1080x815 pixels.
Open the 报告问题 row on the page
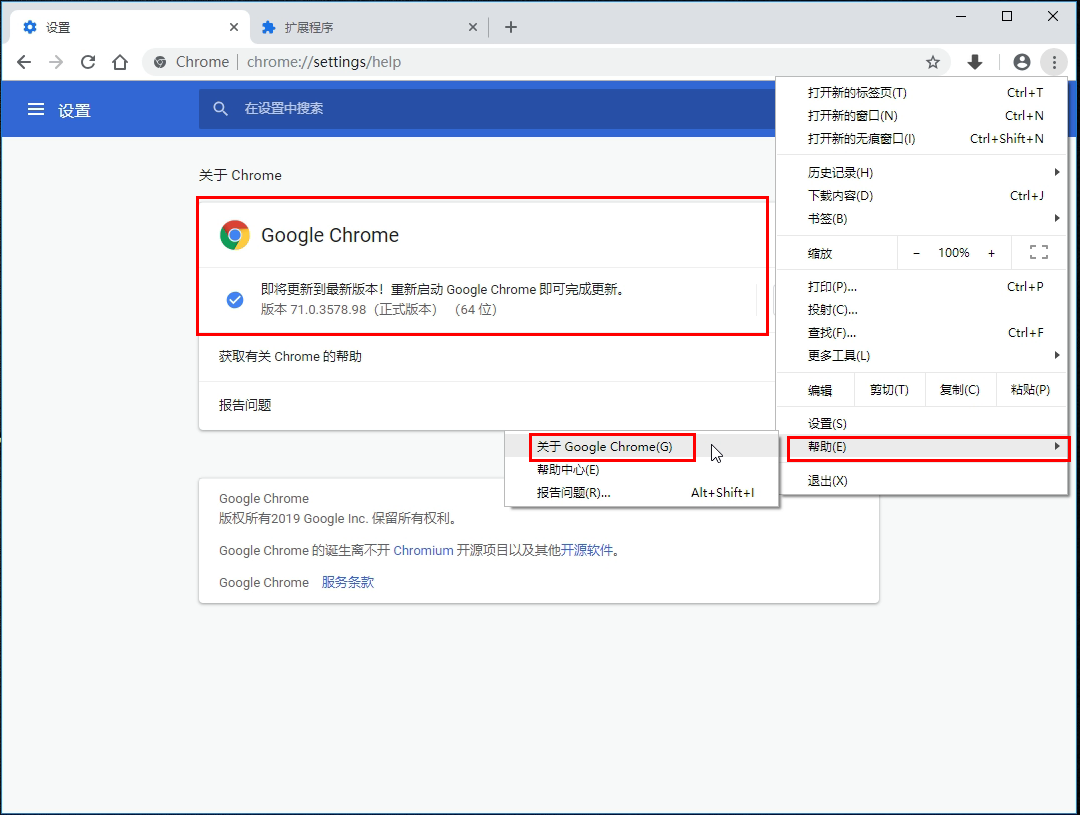coord(486,405)
